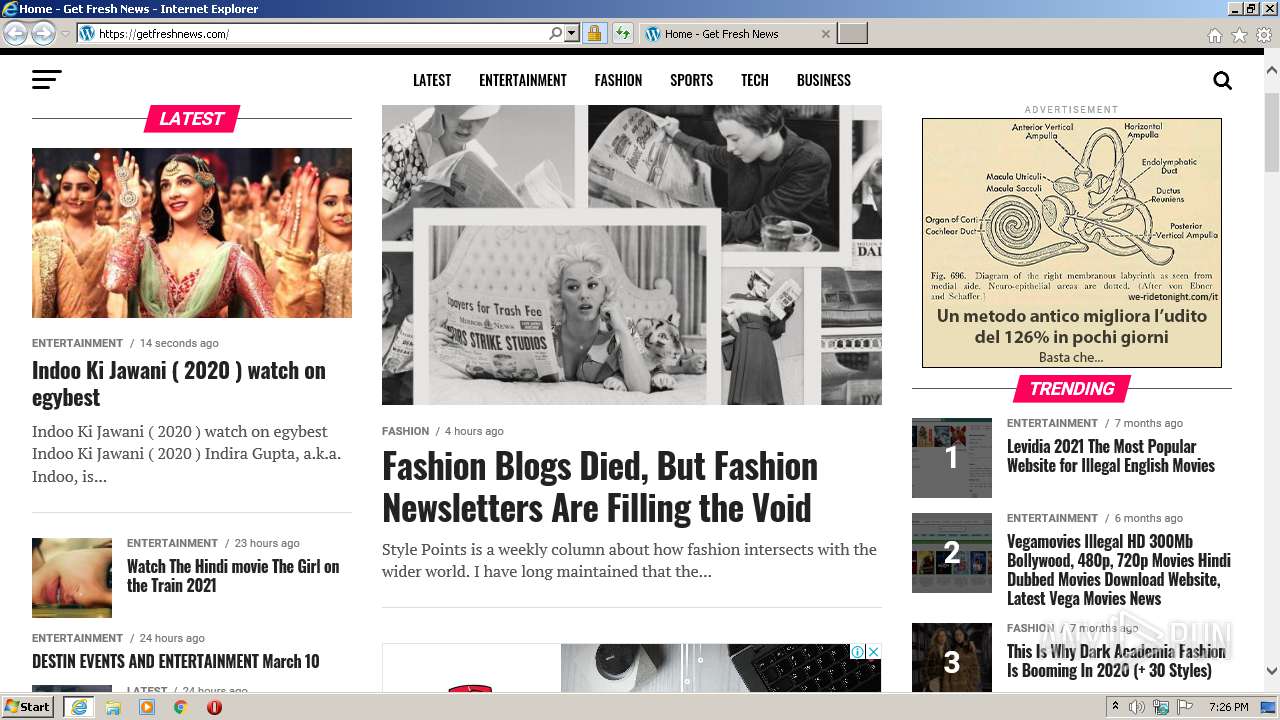Open DESTIN EVENTS AND ENTERTAINMENT article
The image size is (1280, 720).
point(176,661)
